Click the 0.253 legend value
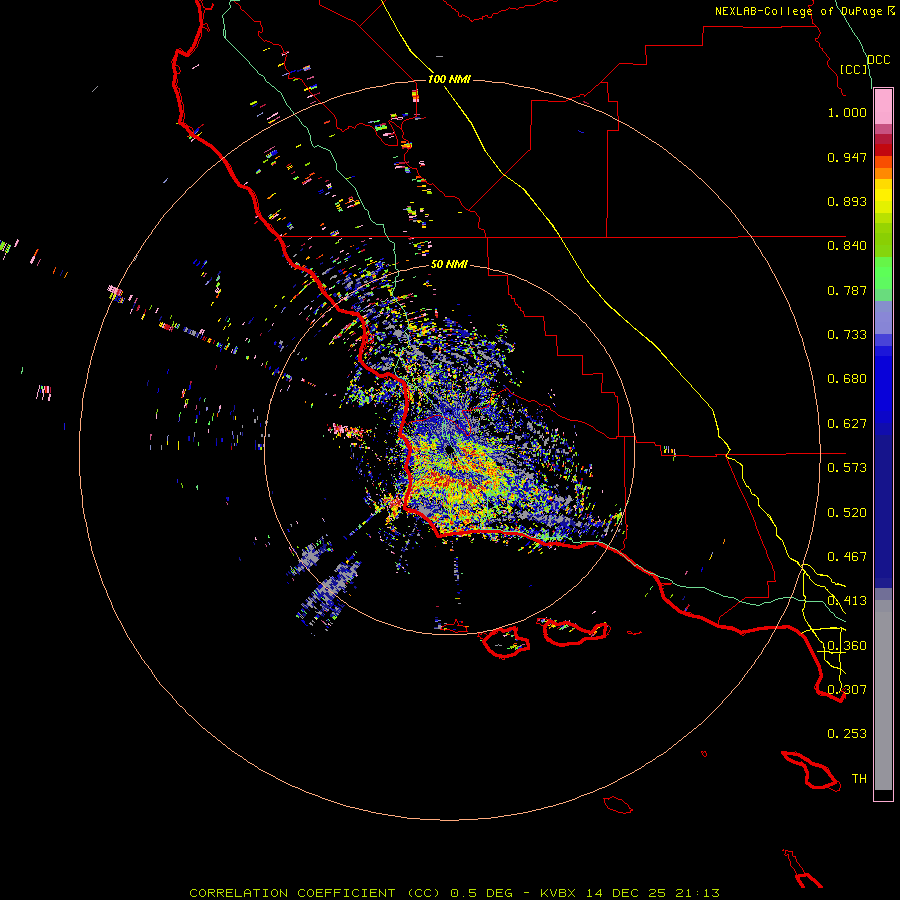Screen dimensions: 900x900 (847, 734)
